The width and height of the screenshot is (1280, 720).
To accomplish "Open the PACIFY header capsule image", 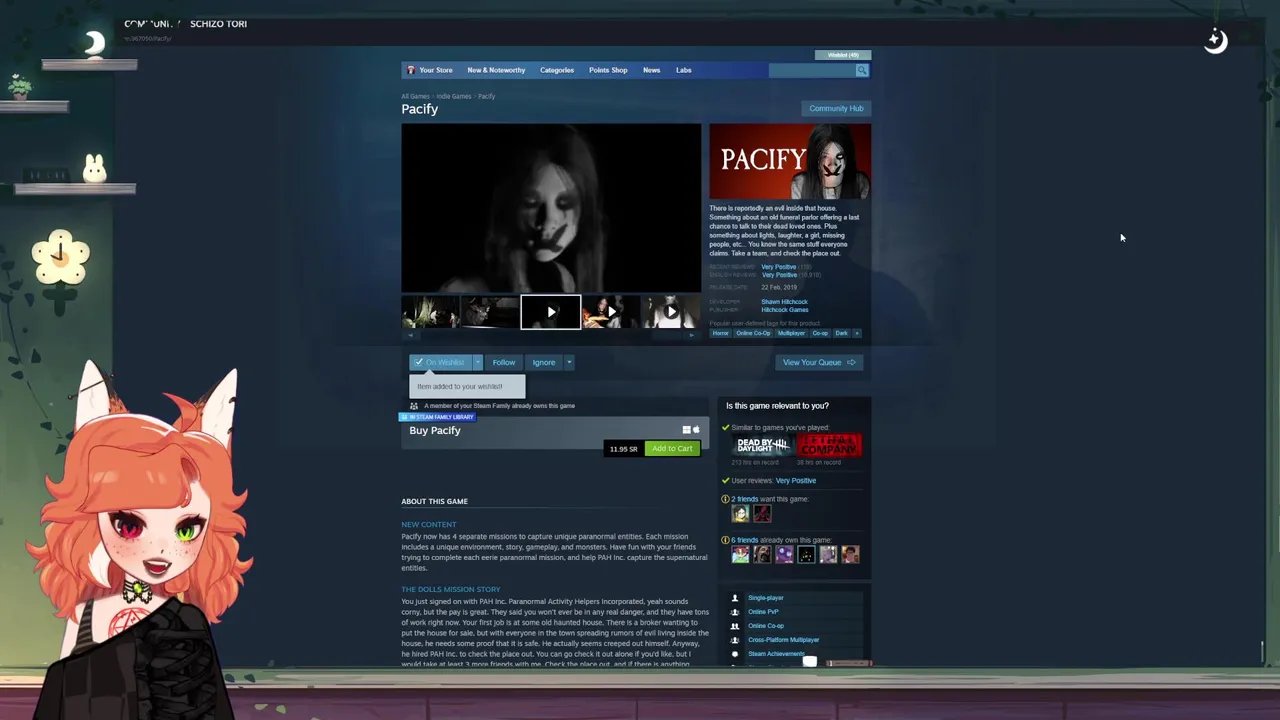I will click(790, 161).
